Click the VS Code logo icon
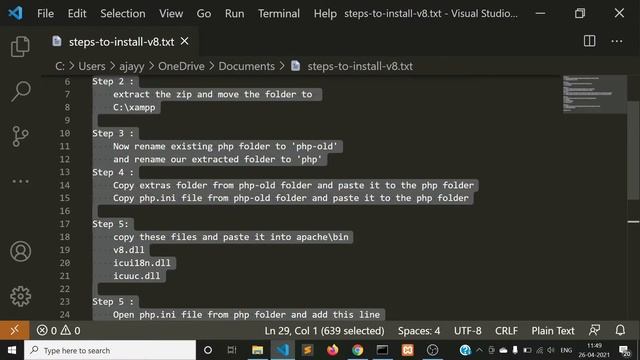Screen dimensions: 640x360 point(16,13)
